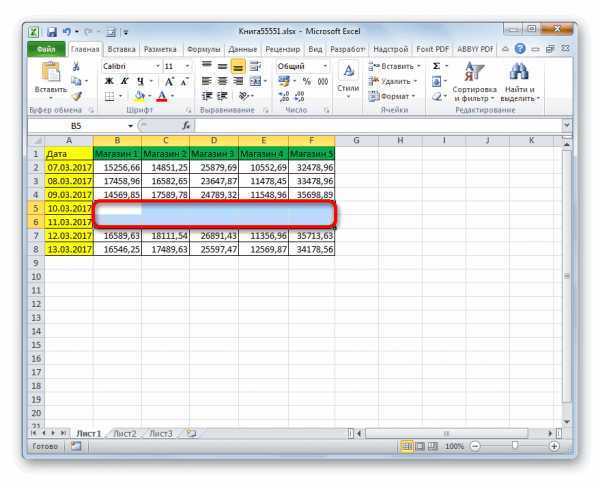Image resolution: width=600 pixels, height=481 pixels.
Task: Open Sort and Filter tool
Action: point(474,82)
